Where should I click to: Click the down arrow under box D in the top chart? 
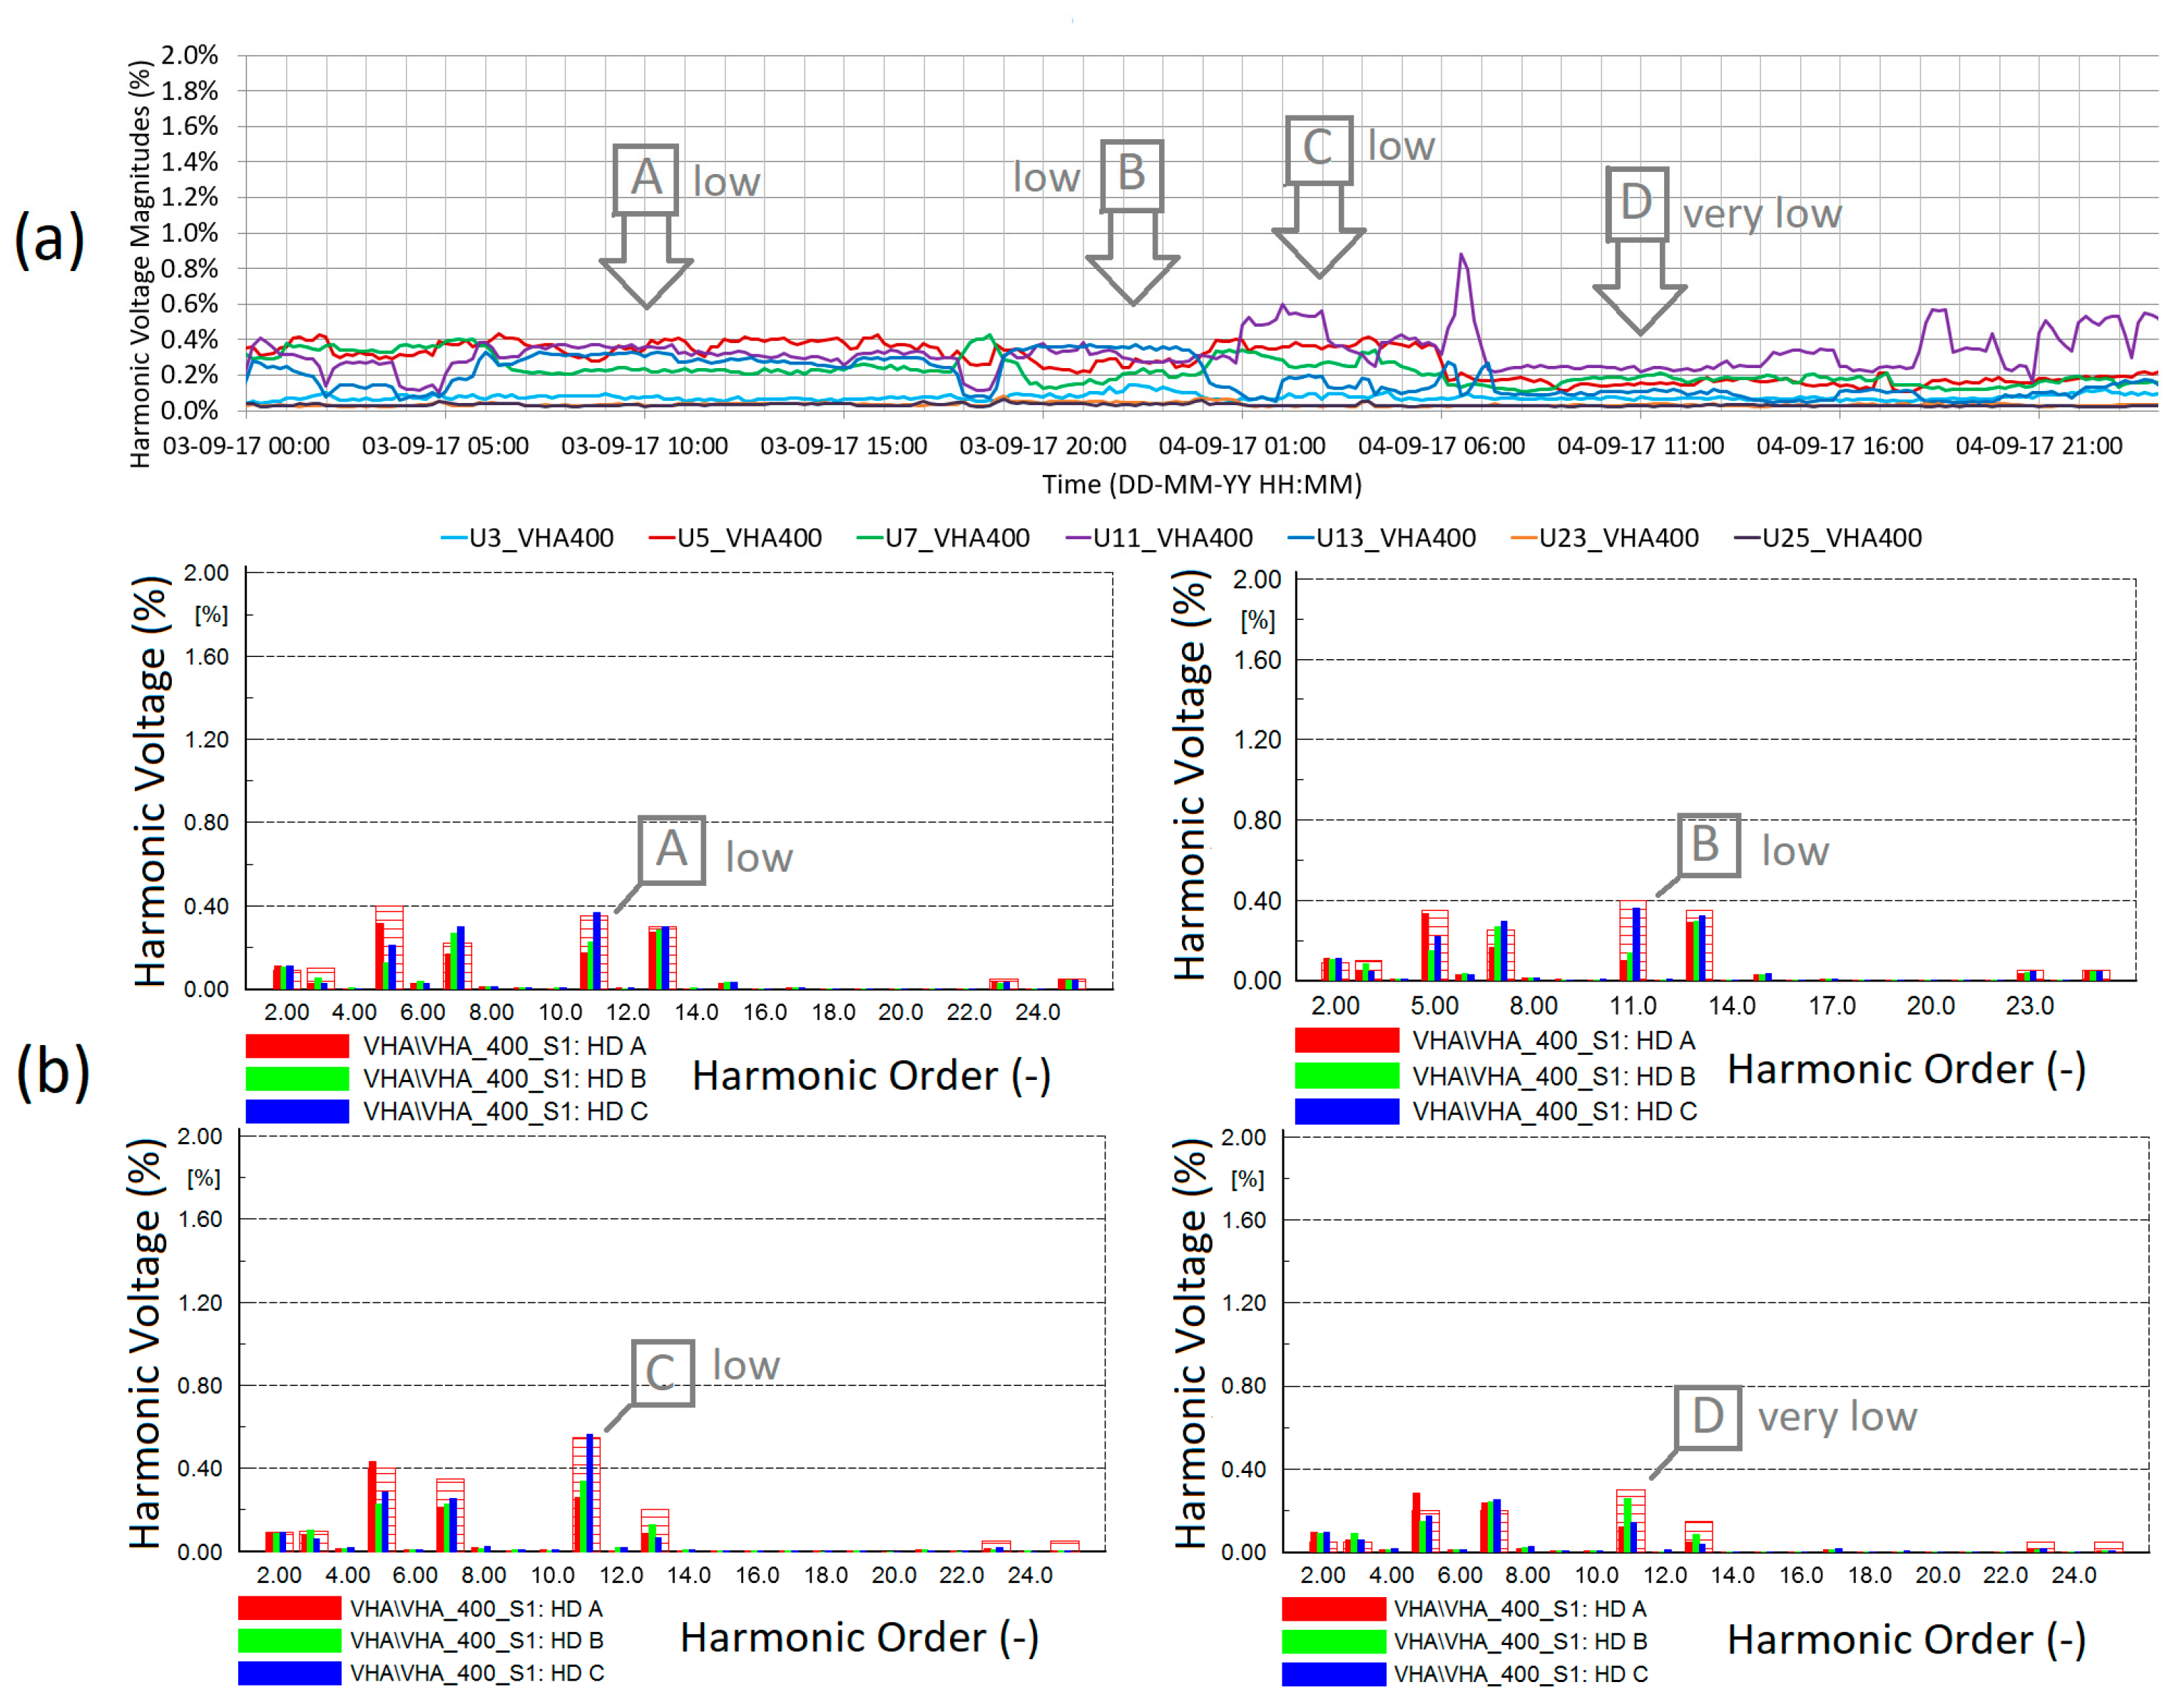(1639, 290)
